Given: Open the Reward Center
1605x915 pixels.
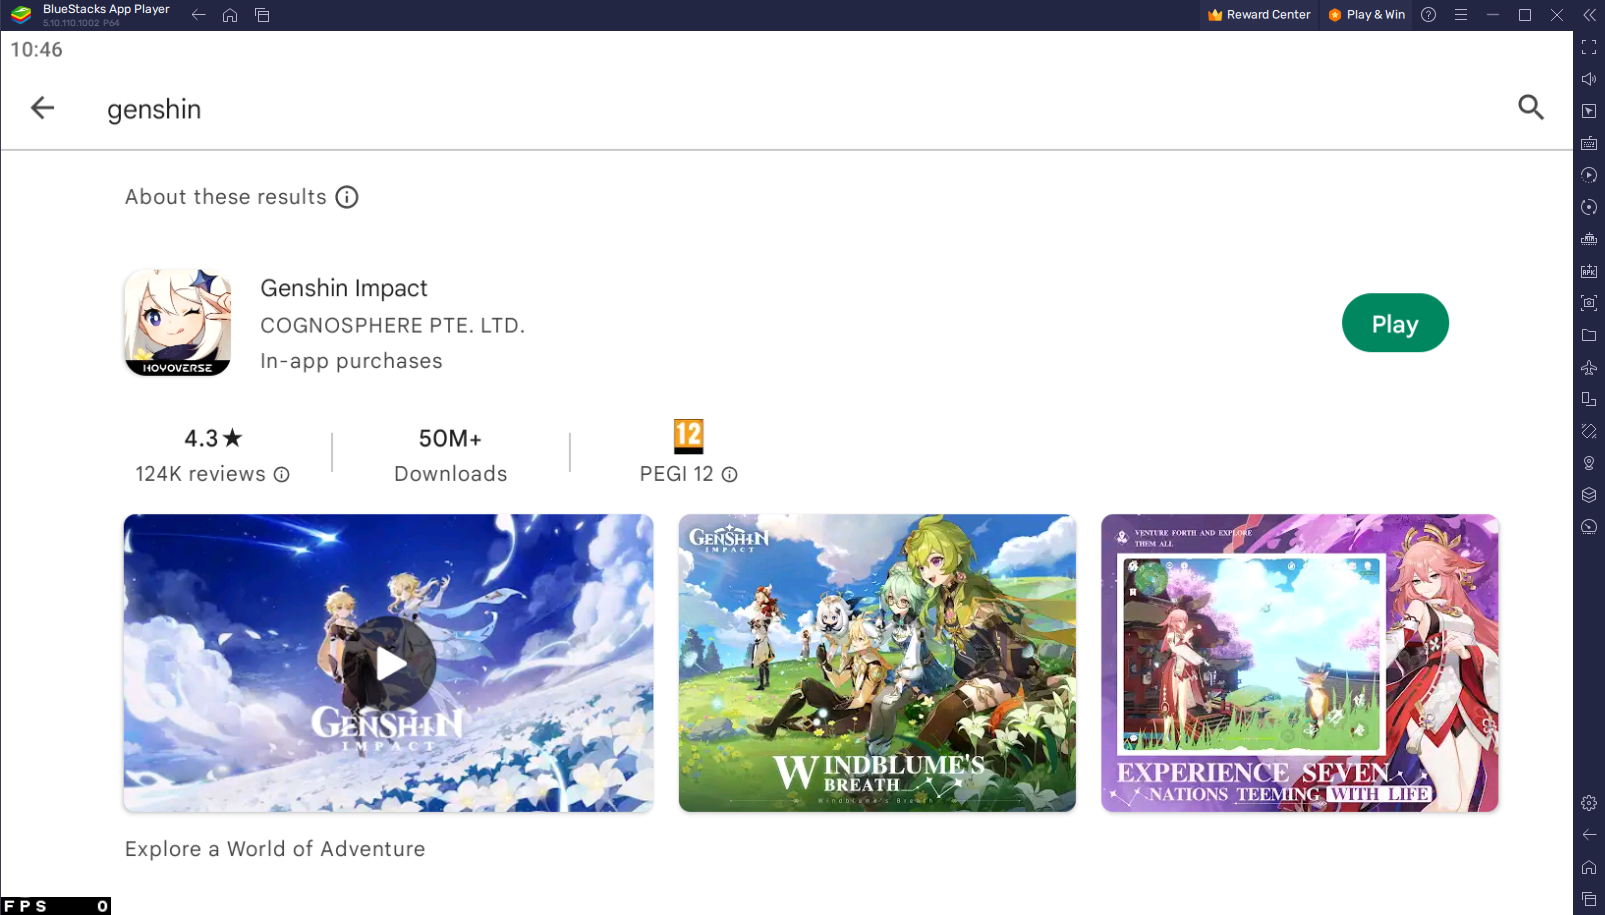Looking at the screenshot, I should click(x=1259, y=15).
